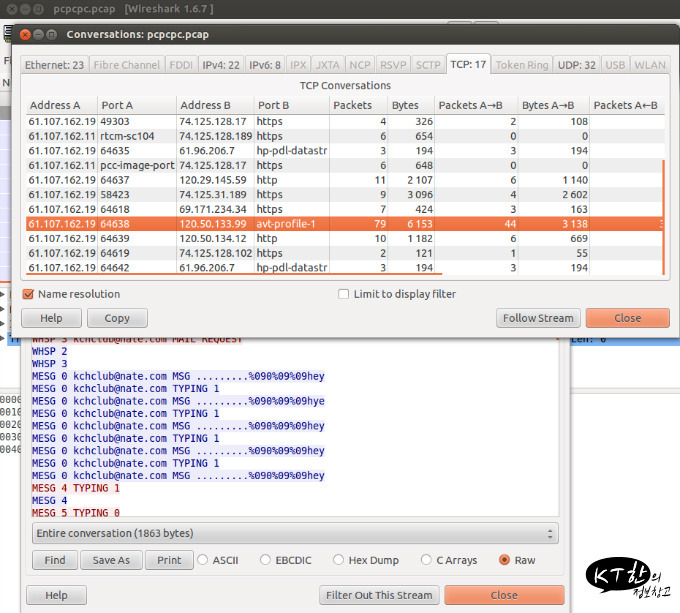This screenshot has height=613, width=680.
Task: Select the highlighted avt-profile-1 row
Action: pos(345,224)
